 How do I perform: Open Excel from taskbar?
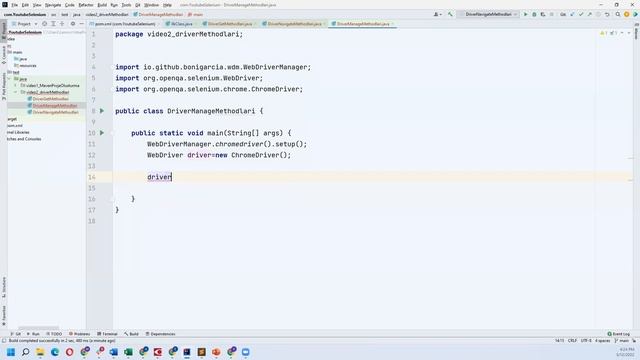[128, 352]
